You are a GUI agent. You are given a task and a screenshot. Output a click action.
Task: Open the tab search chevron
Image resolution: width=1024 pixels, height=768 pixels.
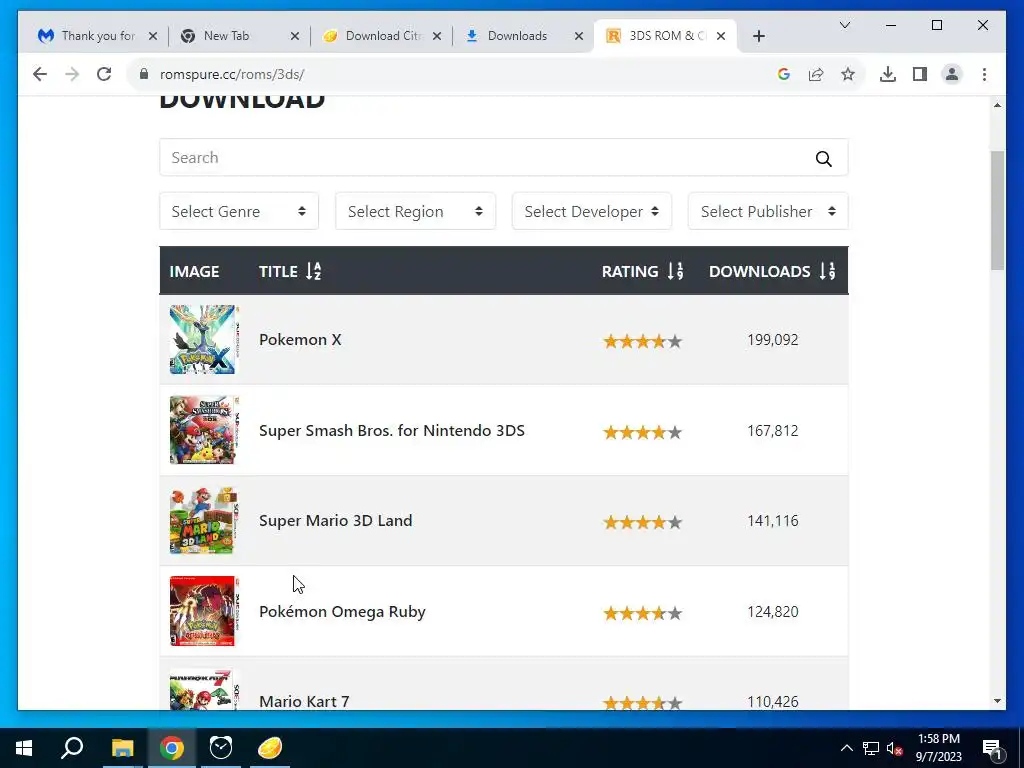tap(844, 25)
